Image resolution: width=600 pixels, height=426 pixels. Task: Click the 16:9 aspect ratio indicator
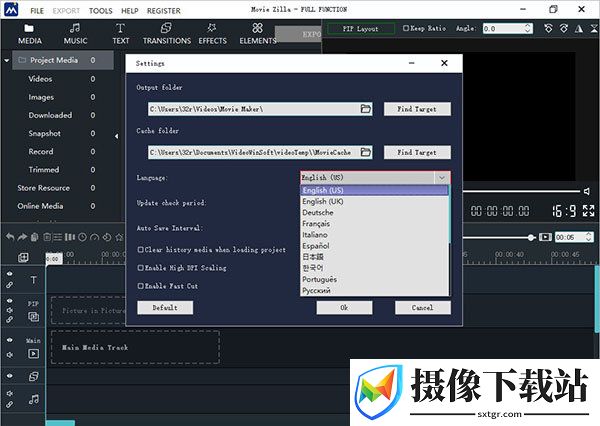pos(564,211)
